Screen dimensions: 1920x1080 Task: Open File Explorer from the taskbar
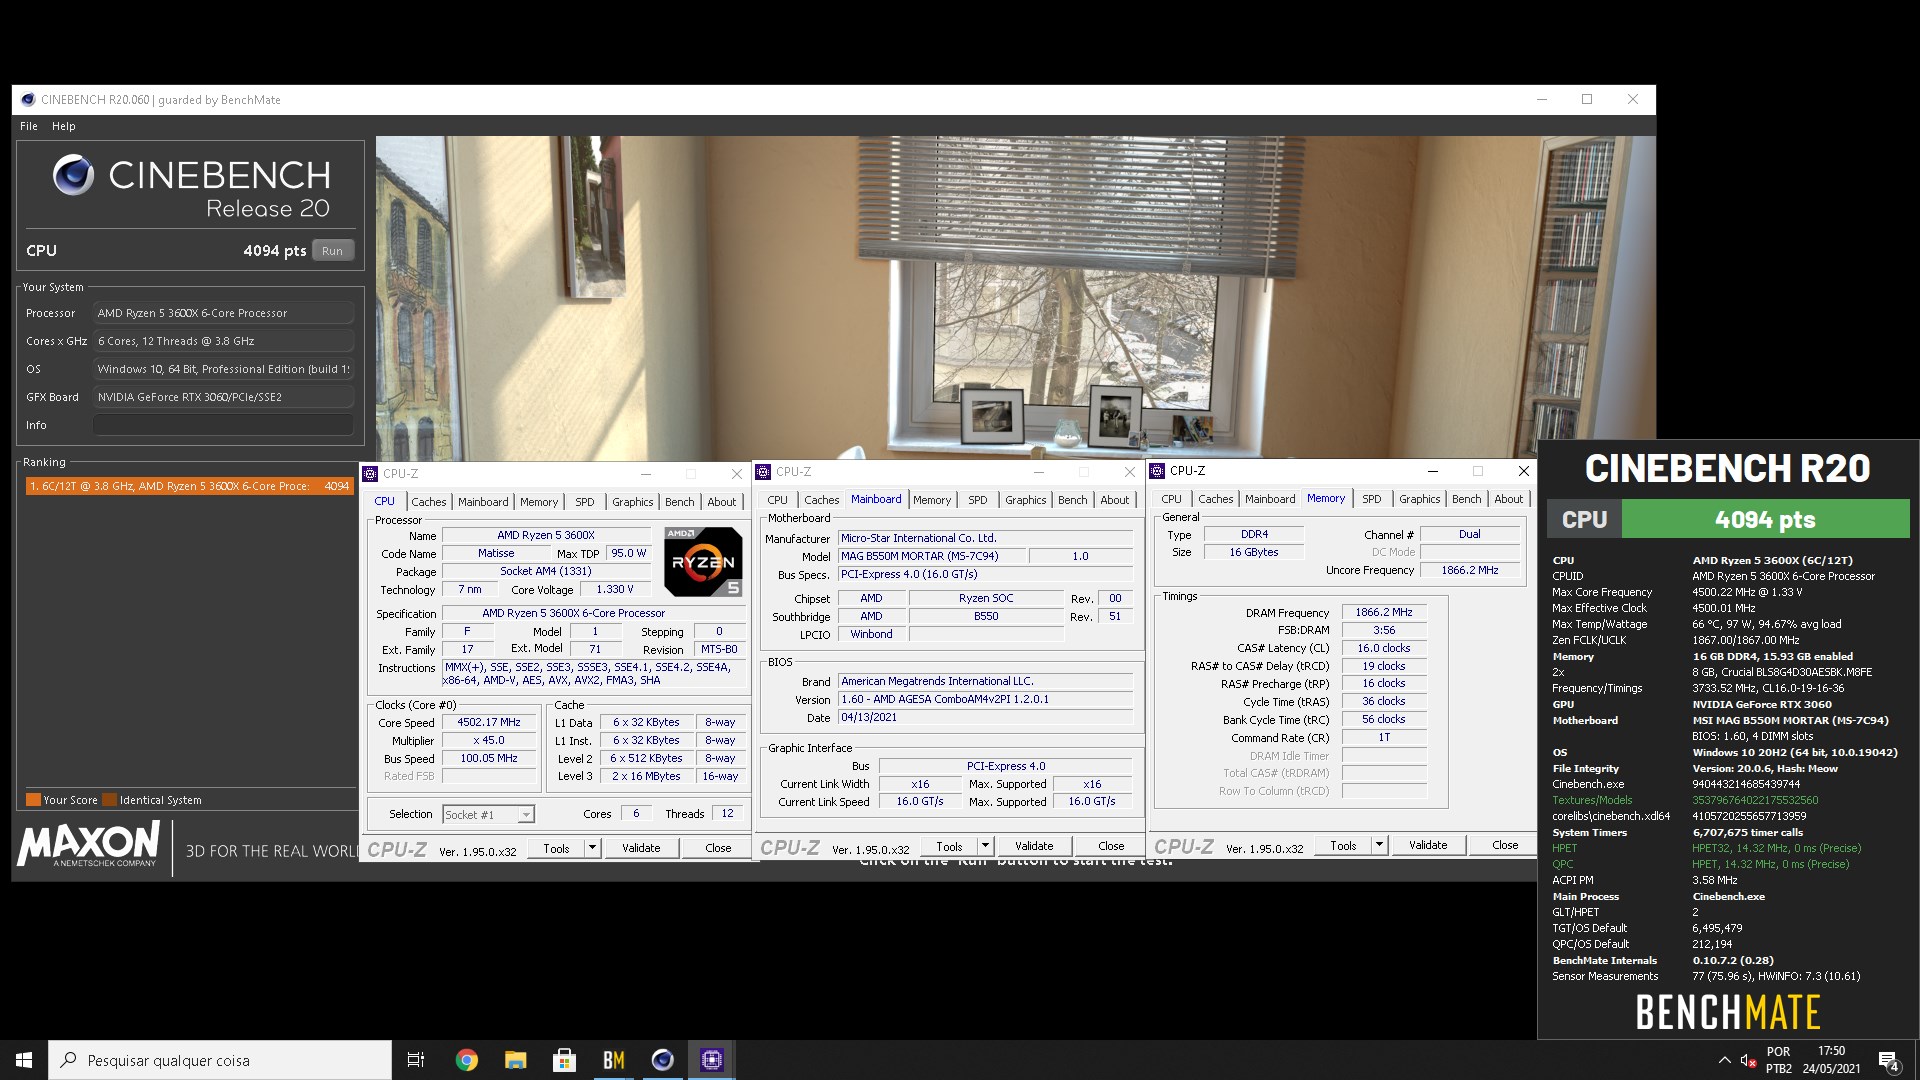tap(515, 1060)
